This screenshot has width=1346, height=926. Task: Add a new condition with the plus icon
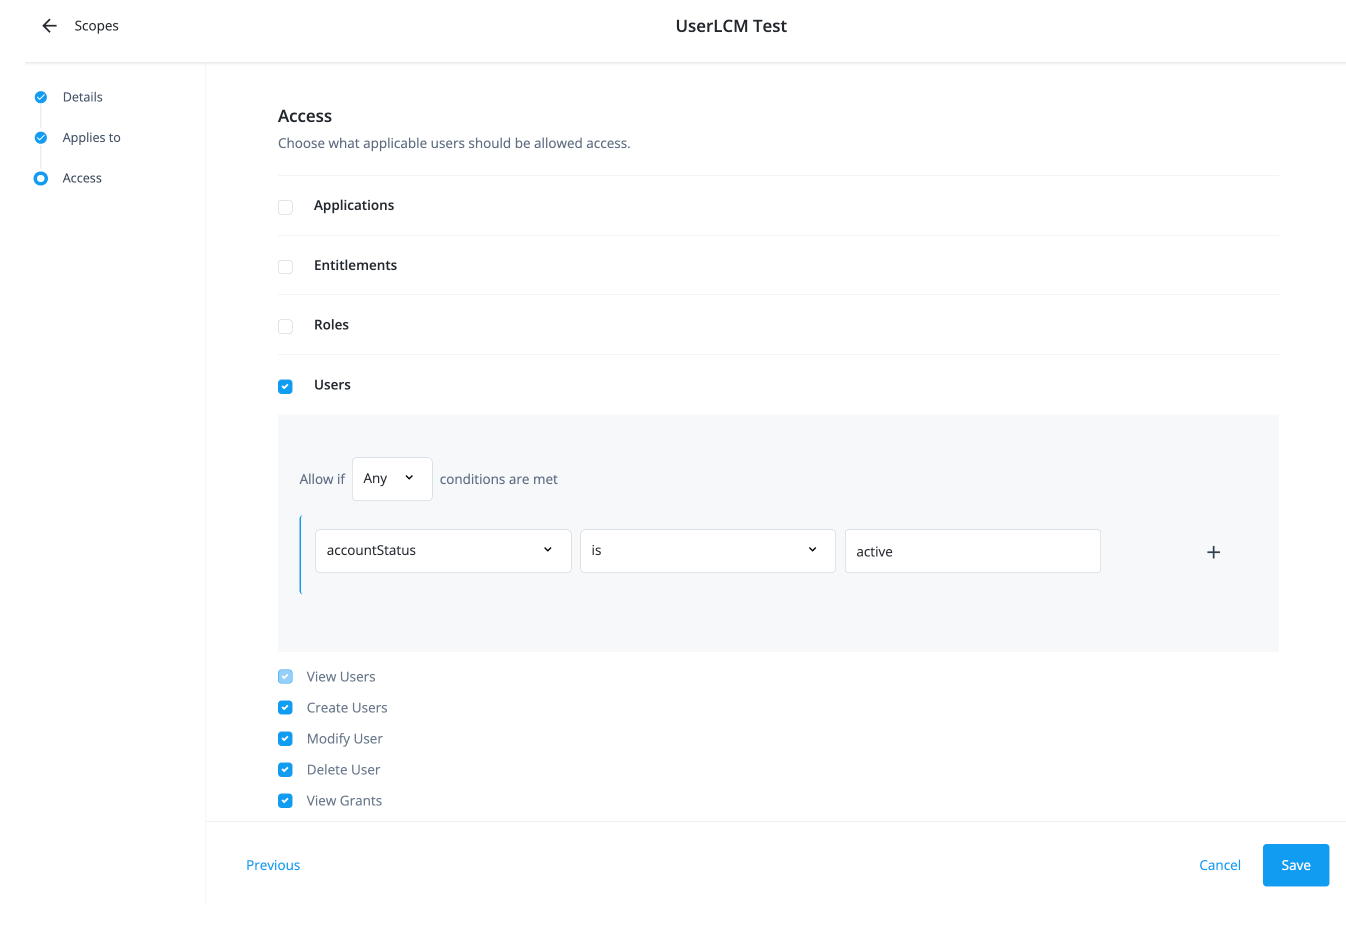pyautogui.click(x=1213, y=551)
